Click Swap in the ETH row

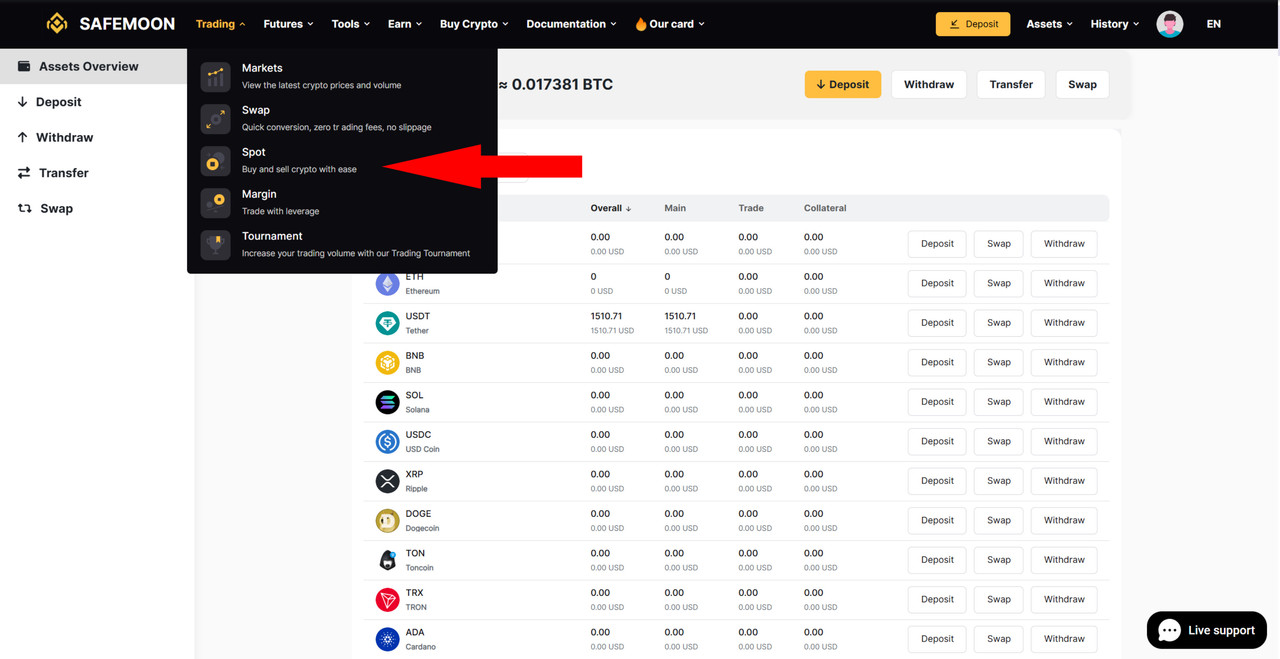[999, 283]
